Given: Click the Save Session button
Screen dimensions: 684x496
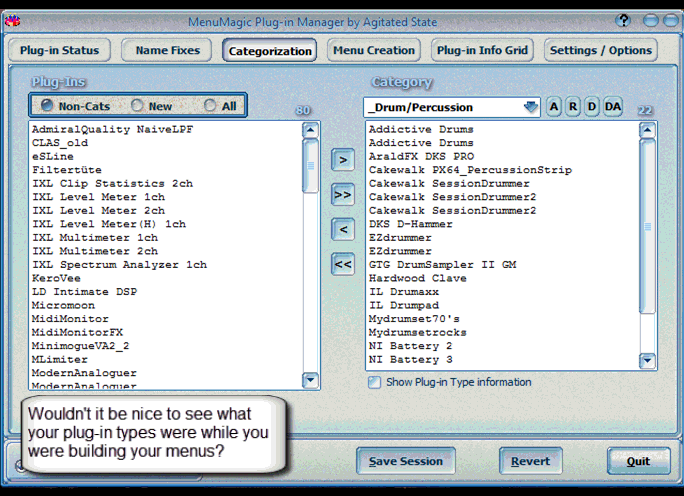Looking at the screenshot, I should (406, 461).
